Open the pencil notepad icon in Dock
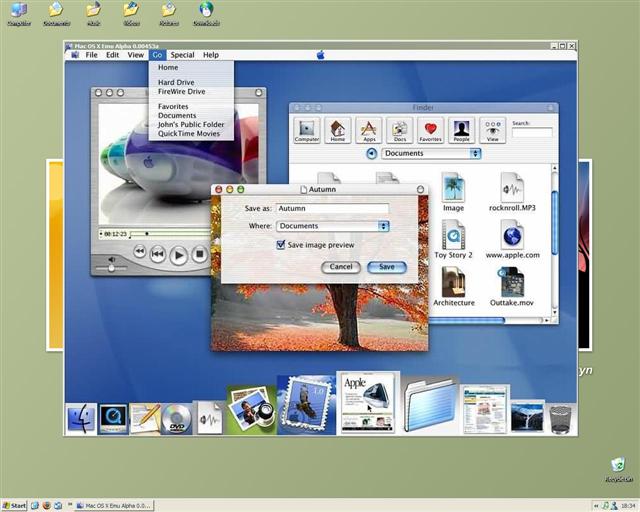The height and width of the screenshot is (512, 640). (x=145, y=419)
